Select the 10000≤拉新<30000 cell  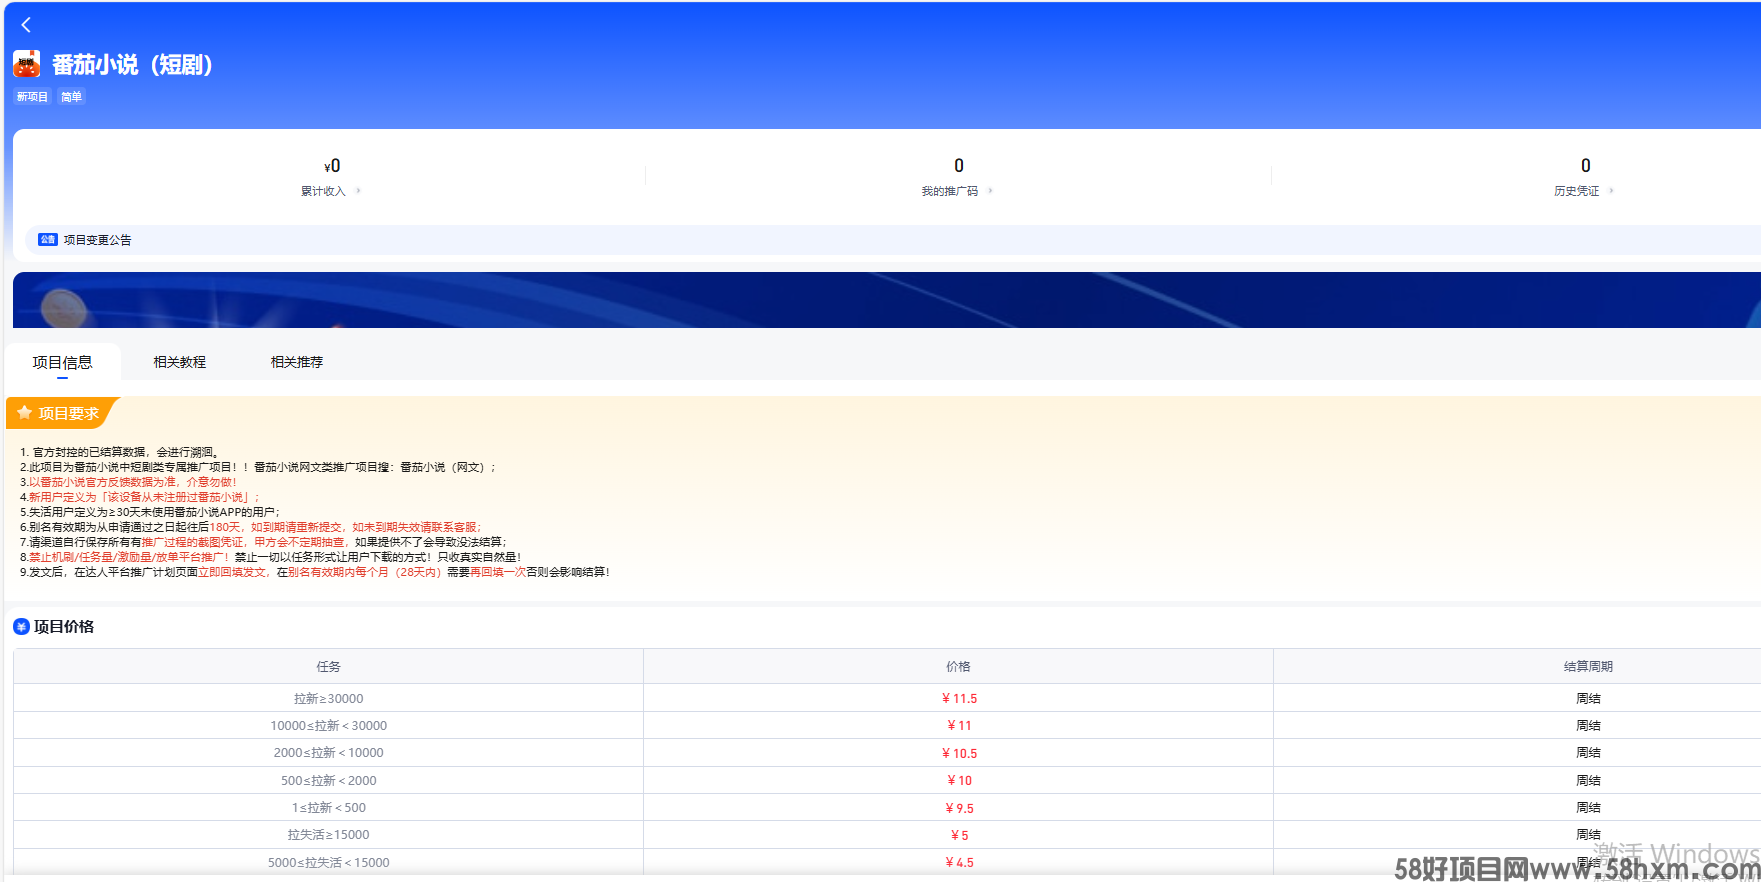(328, 725)
